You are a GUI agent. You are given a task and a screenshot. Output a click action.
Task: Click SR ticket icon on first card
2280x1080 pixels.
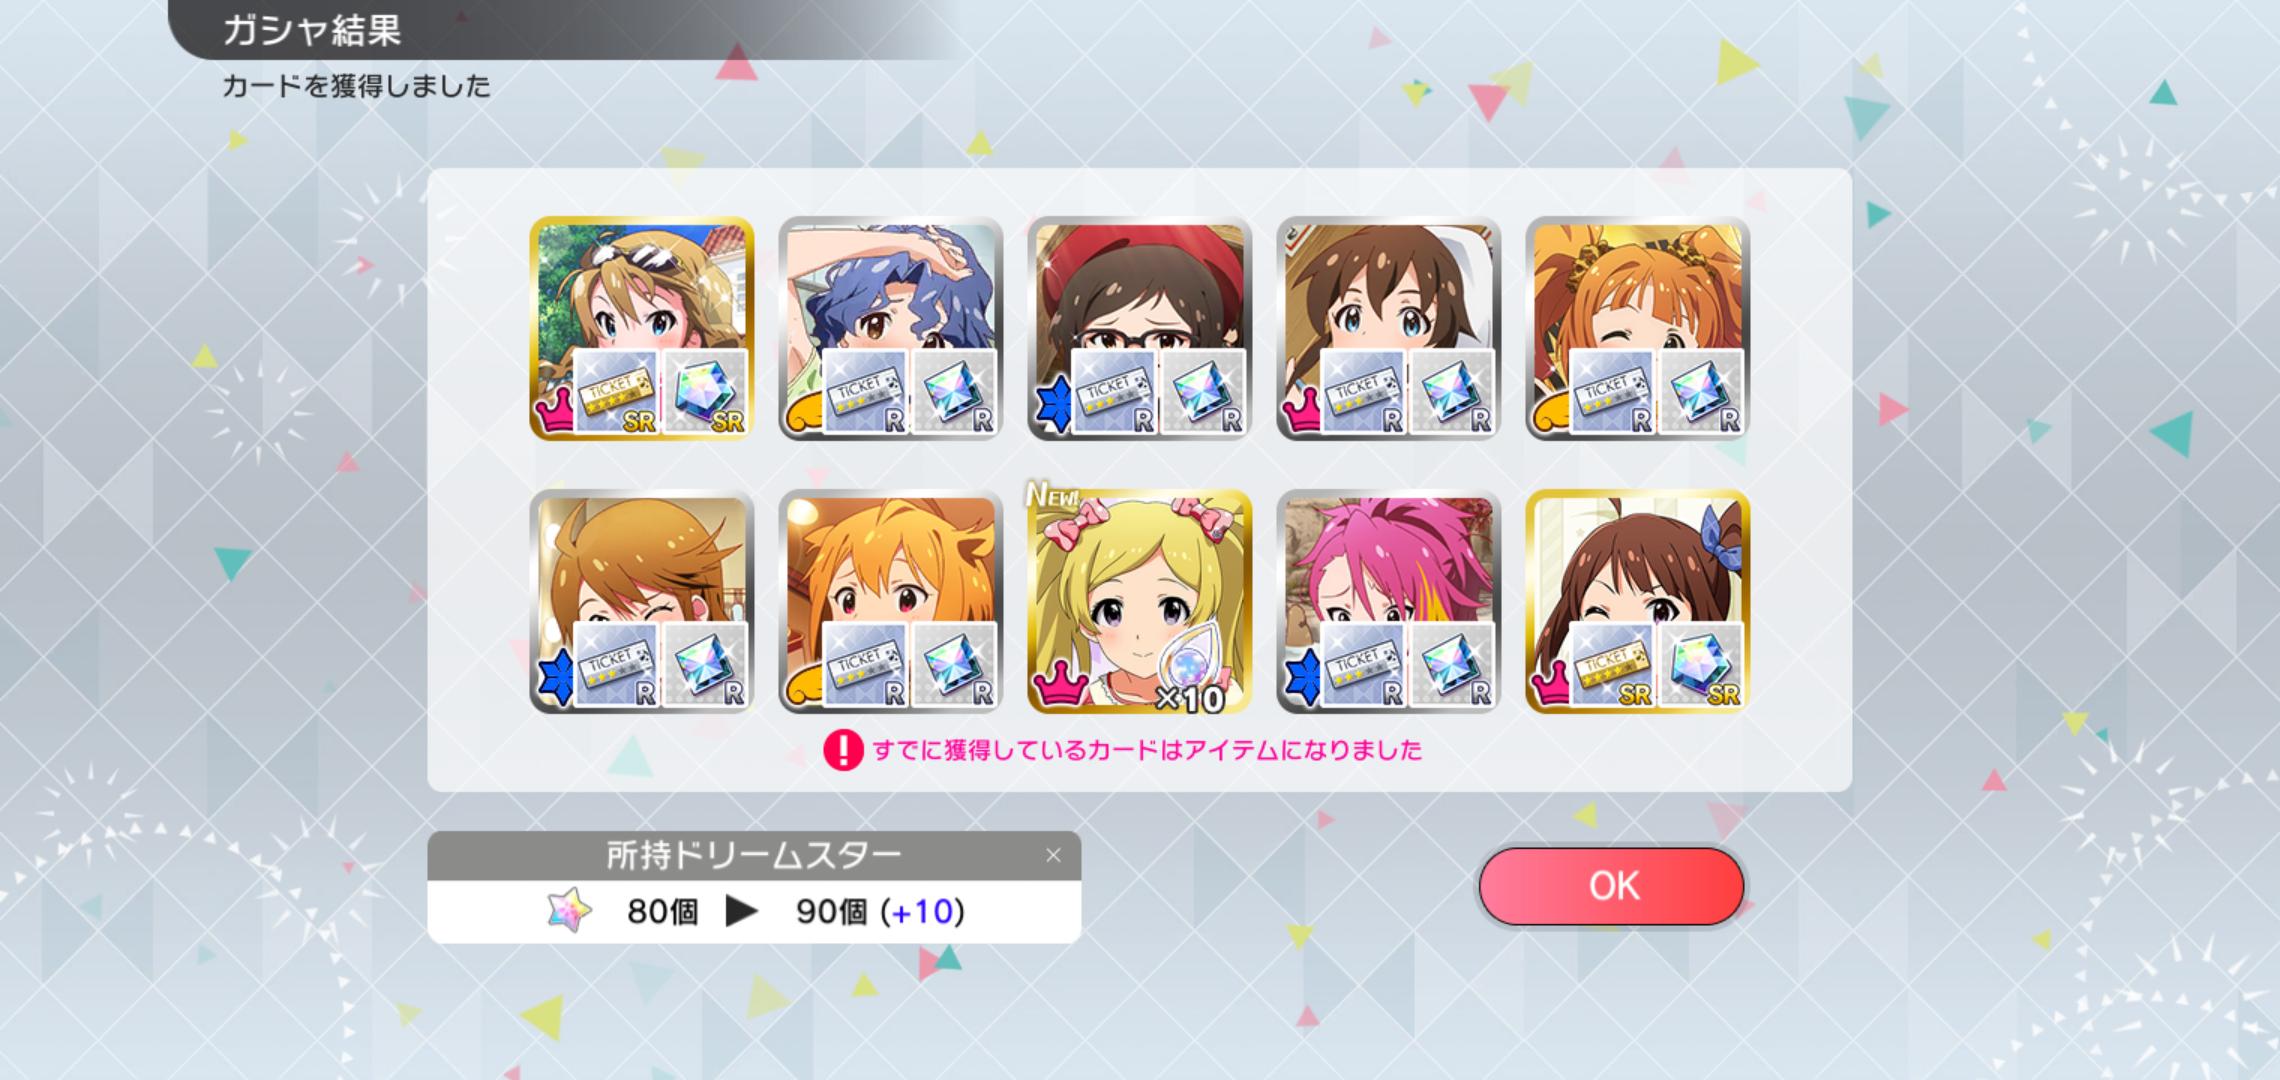pos(617,391)
